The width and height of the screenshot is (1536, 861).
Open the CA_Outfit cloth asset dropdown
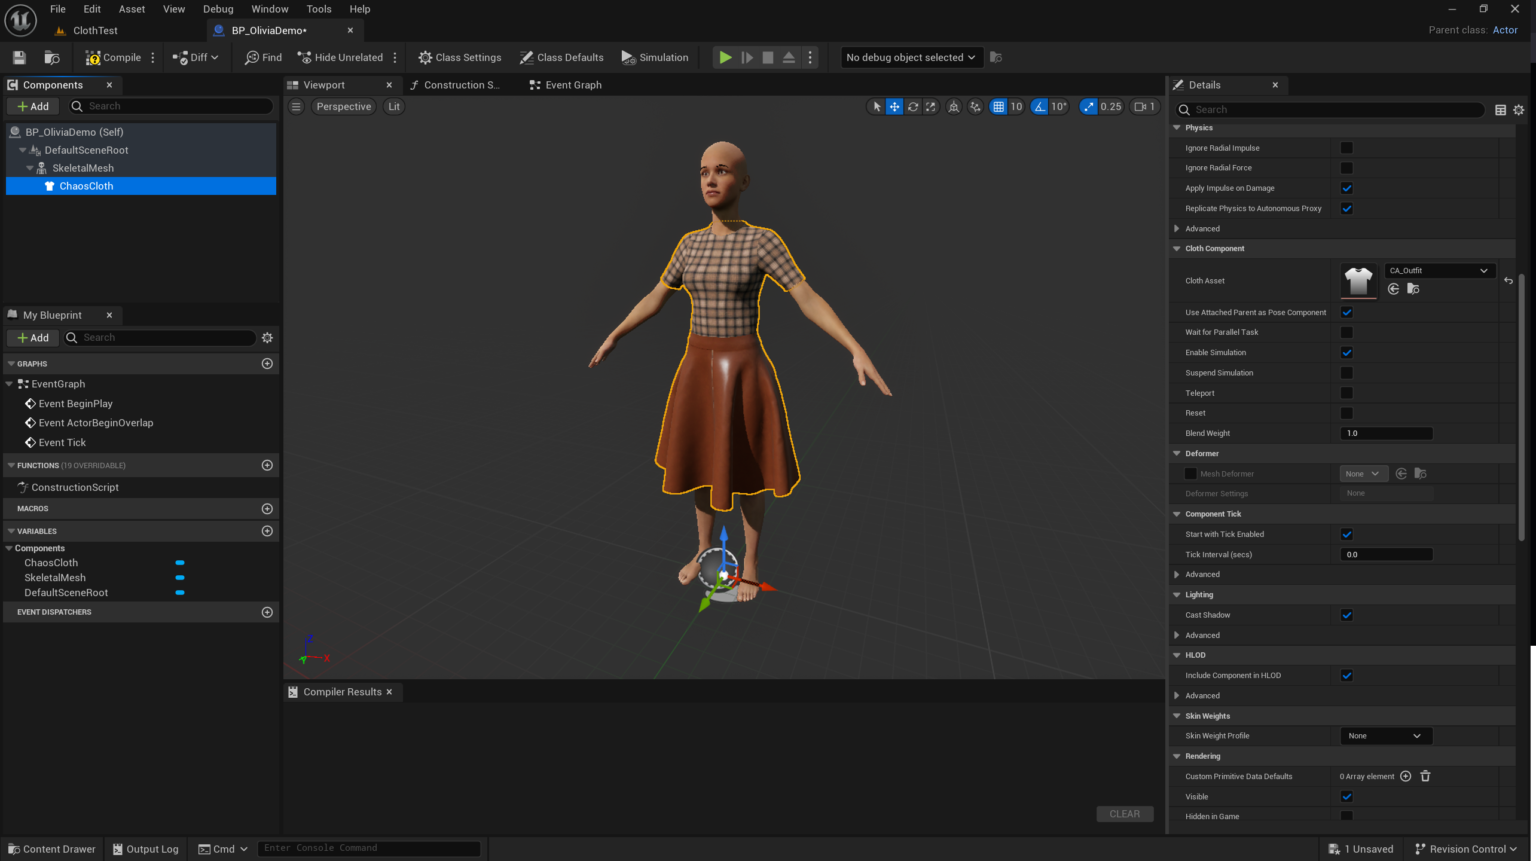1439,270
